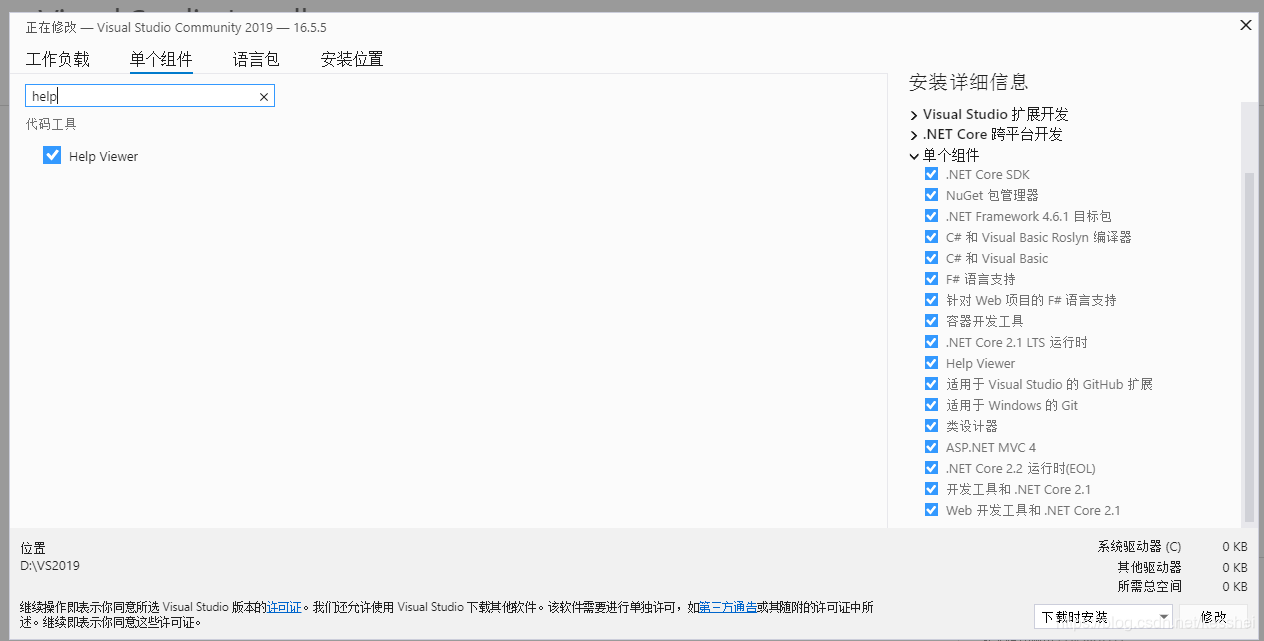Expand .NET Core 跨平台开发 section
This screenshot has height=641, width=1264.
914,134
